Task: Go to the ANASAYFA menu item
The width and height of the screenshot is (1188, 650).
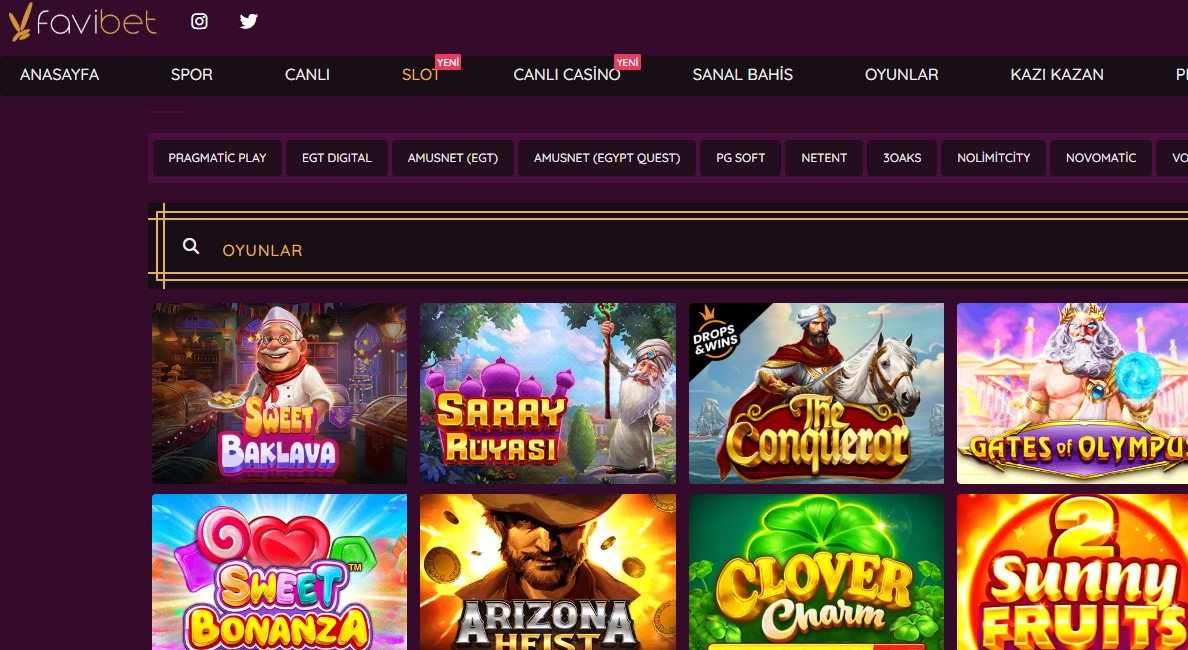Action: point(59,75)
